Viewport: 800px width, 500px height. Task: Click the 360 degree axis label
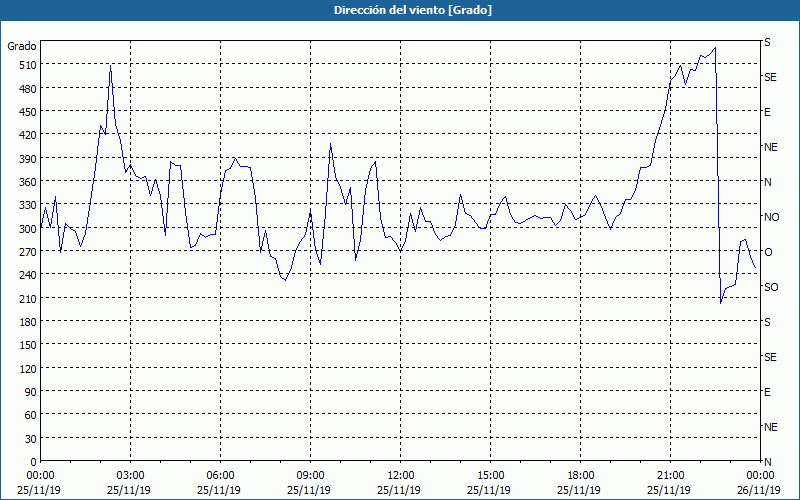click(28, 182)
